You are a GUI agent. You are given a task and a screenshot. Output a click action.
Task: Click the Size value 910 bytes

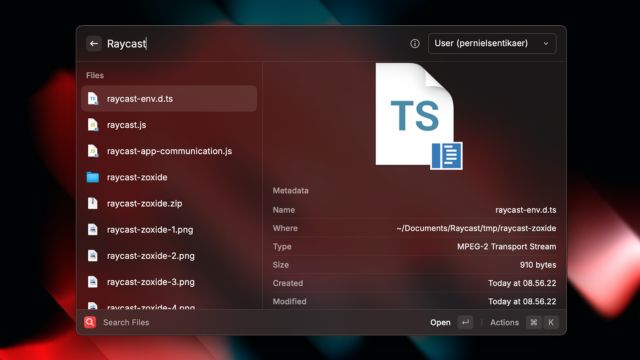tap(538, 265)
